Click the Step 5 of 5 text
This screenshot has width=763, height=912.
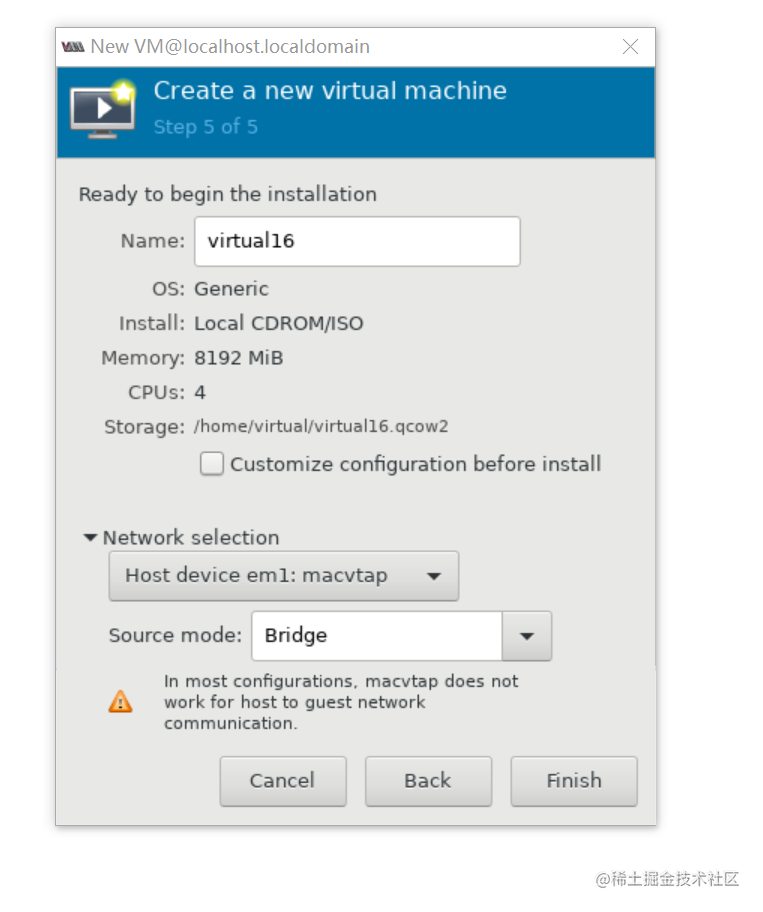coord(205,127)
